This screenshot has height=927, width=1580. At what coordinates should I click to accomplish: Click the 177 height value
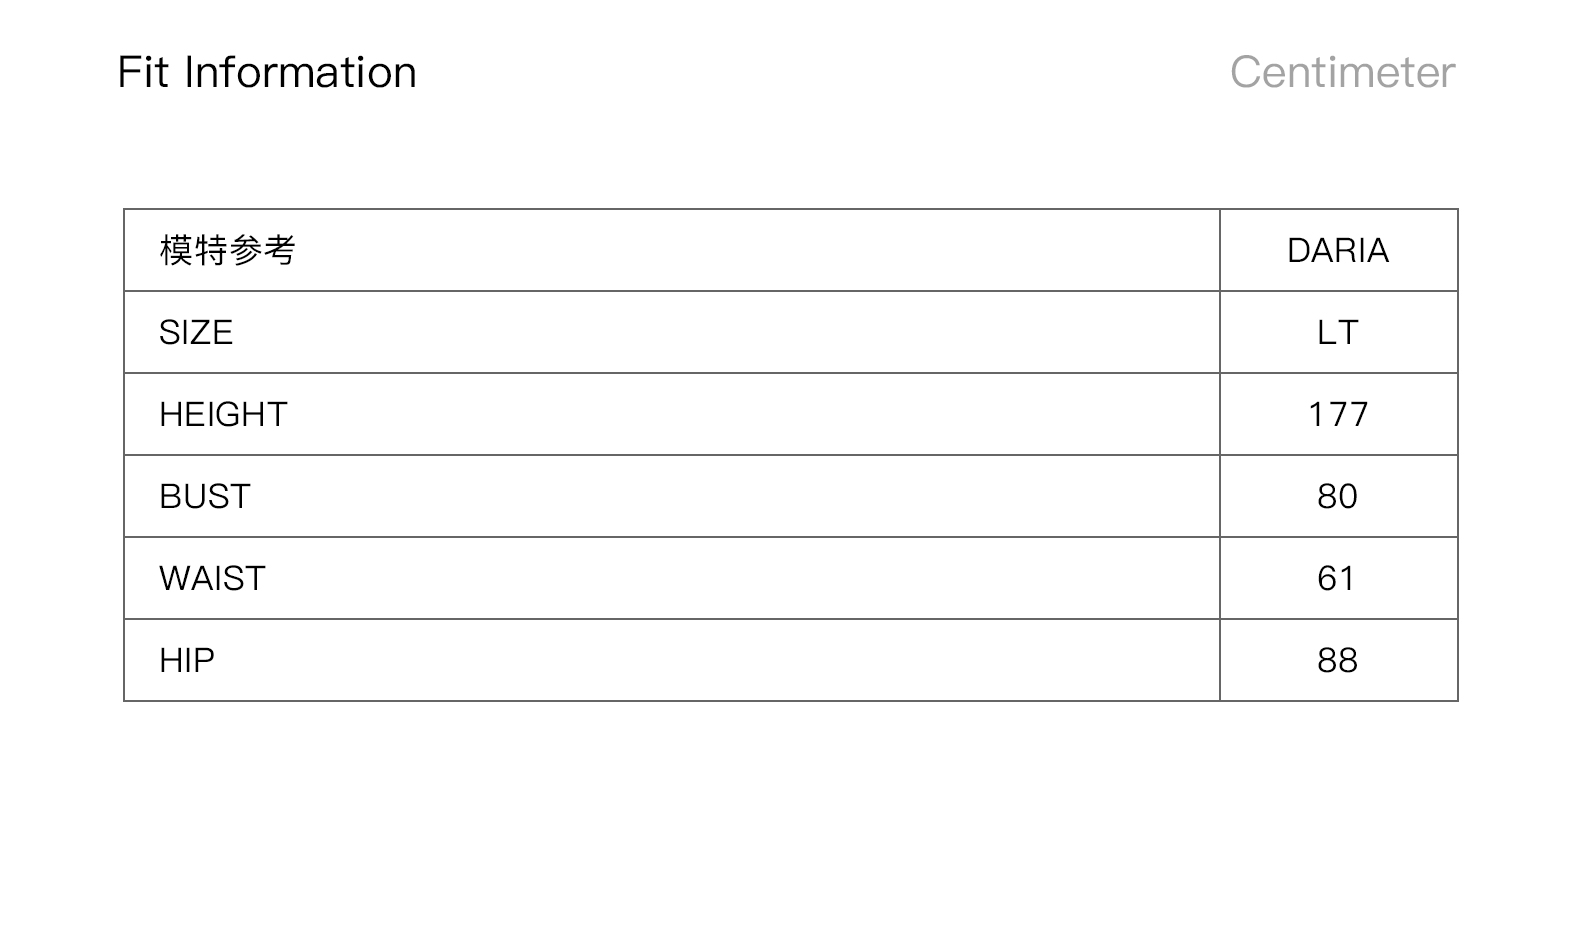1338,414
